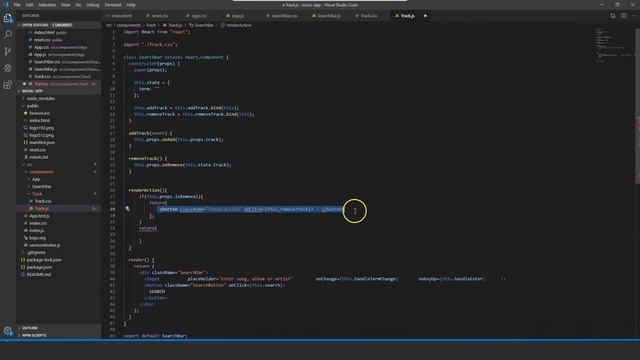Open logo.svg in the file tree
Image resolution: width=640 pixels, height=360 pixels.
(x=38, y=238)
